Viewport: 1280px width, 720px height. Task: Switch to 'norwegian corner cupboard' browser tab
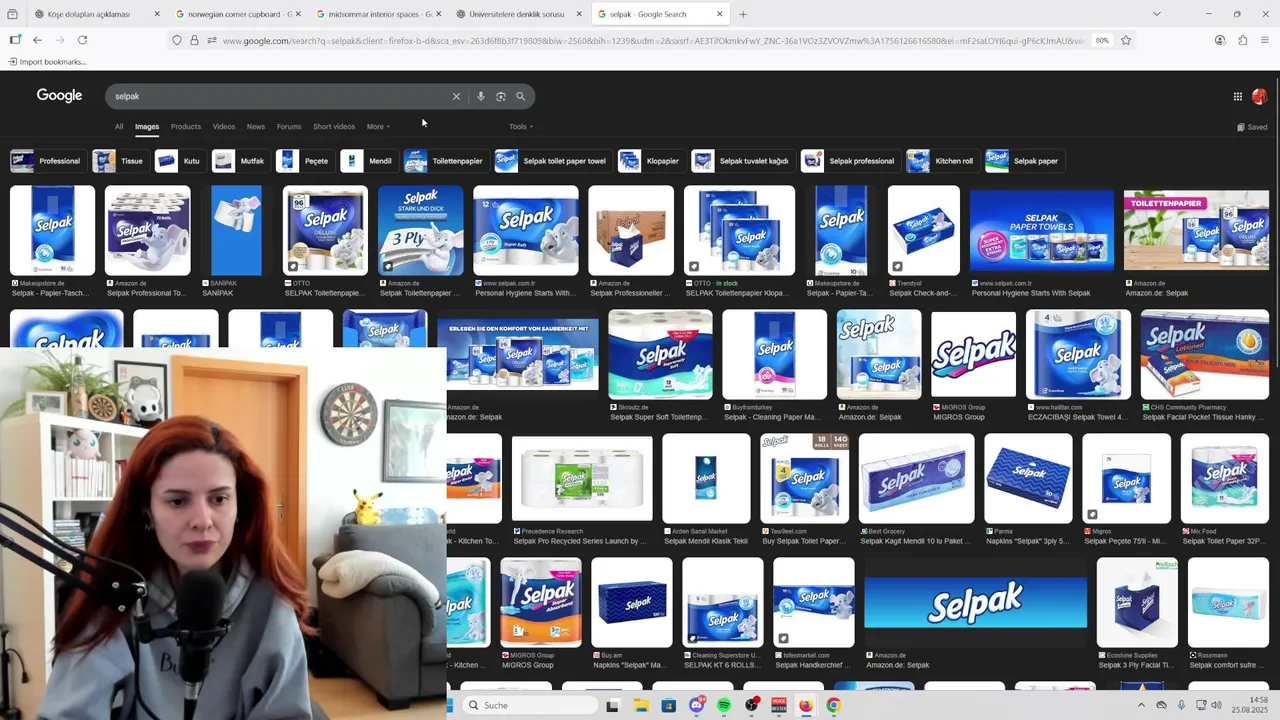(236, 14)
